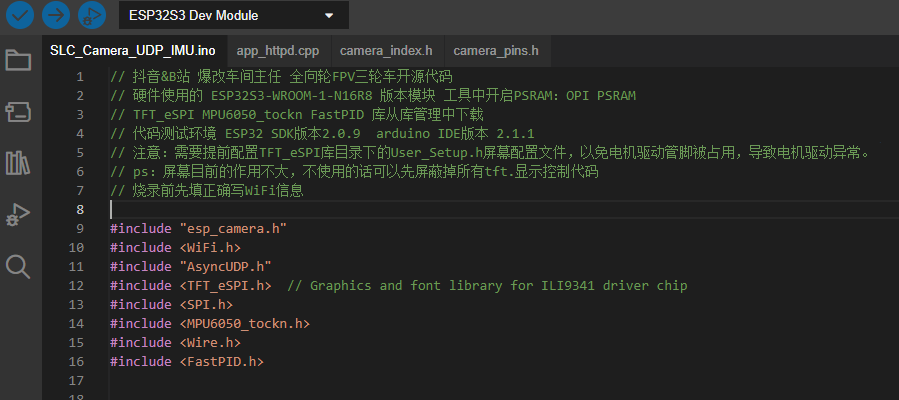
Task: Click the #include keyword on line 9
Action: click(x=140, y=228)
